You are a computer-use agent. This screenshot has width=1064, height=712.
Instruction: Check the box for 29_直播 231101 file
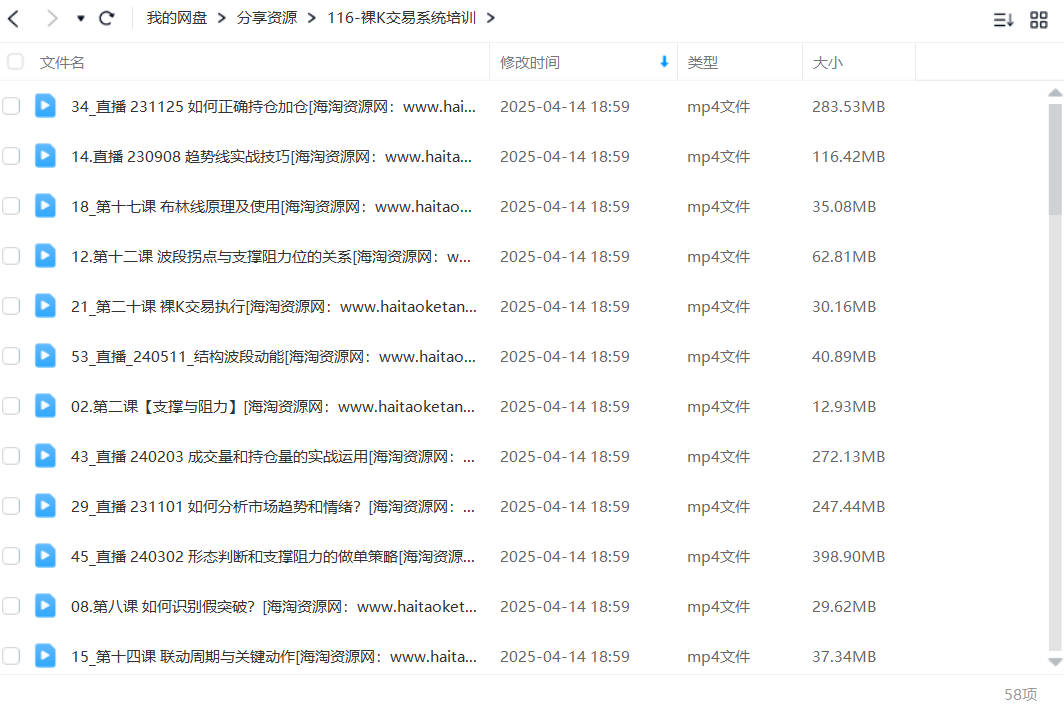click(11, 506)
